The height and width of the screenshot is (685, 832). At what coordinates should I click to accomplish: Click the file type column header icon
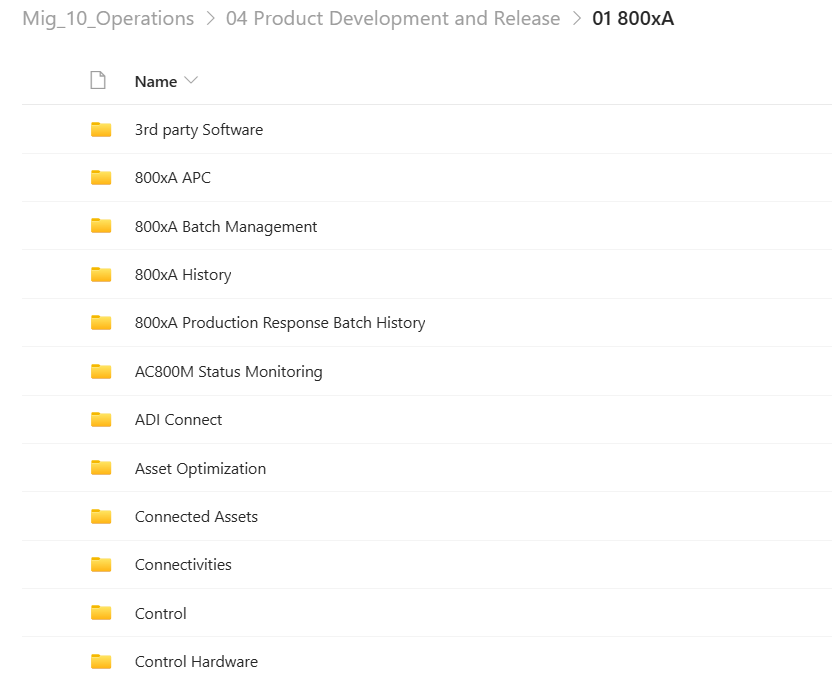98,81
